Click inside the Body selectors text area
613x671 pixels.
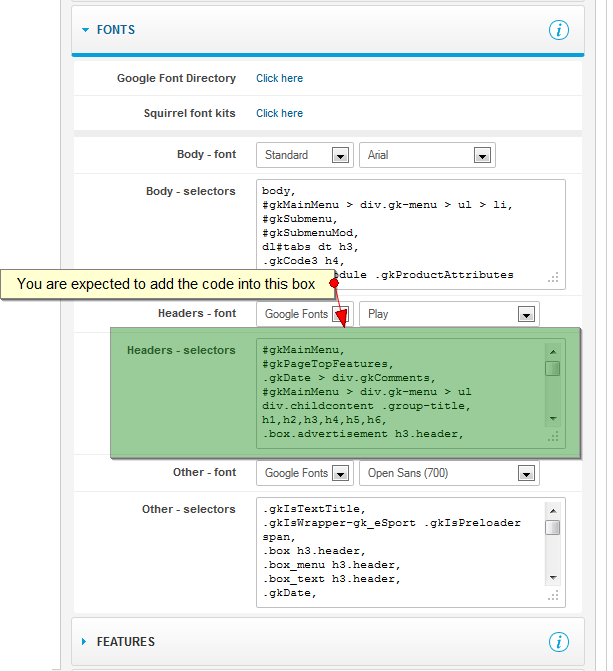click(x=411, y=235)
